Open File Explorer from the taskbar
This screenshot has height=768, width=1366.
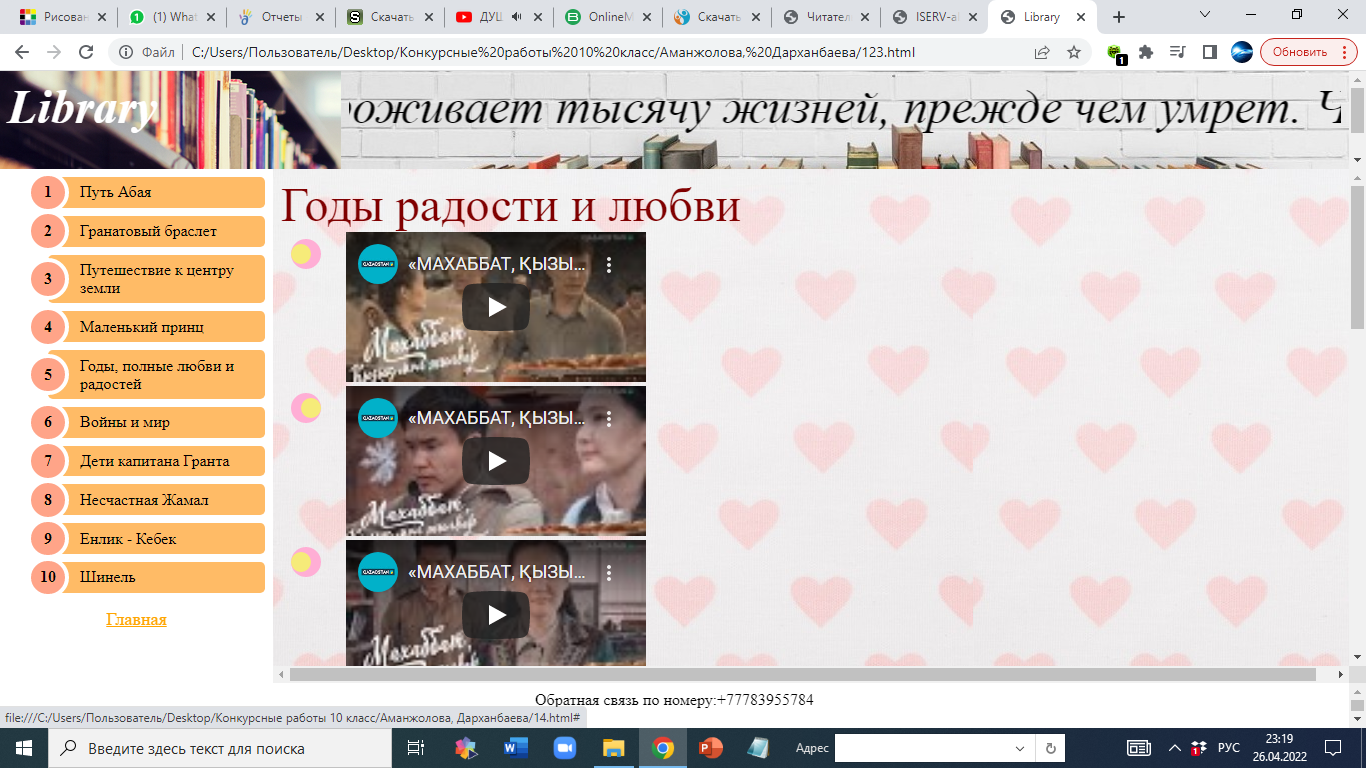[613, 748]
